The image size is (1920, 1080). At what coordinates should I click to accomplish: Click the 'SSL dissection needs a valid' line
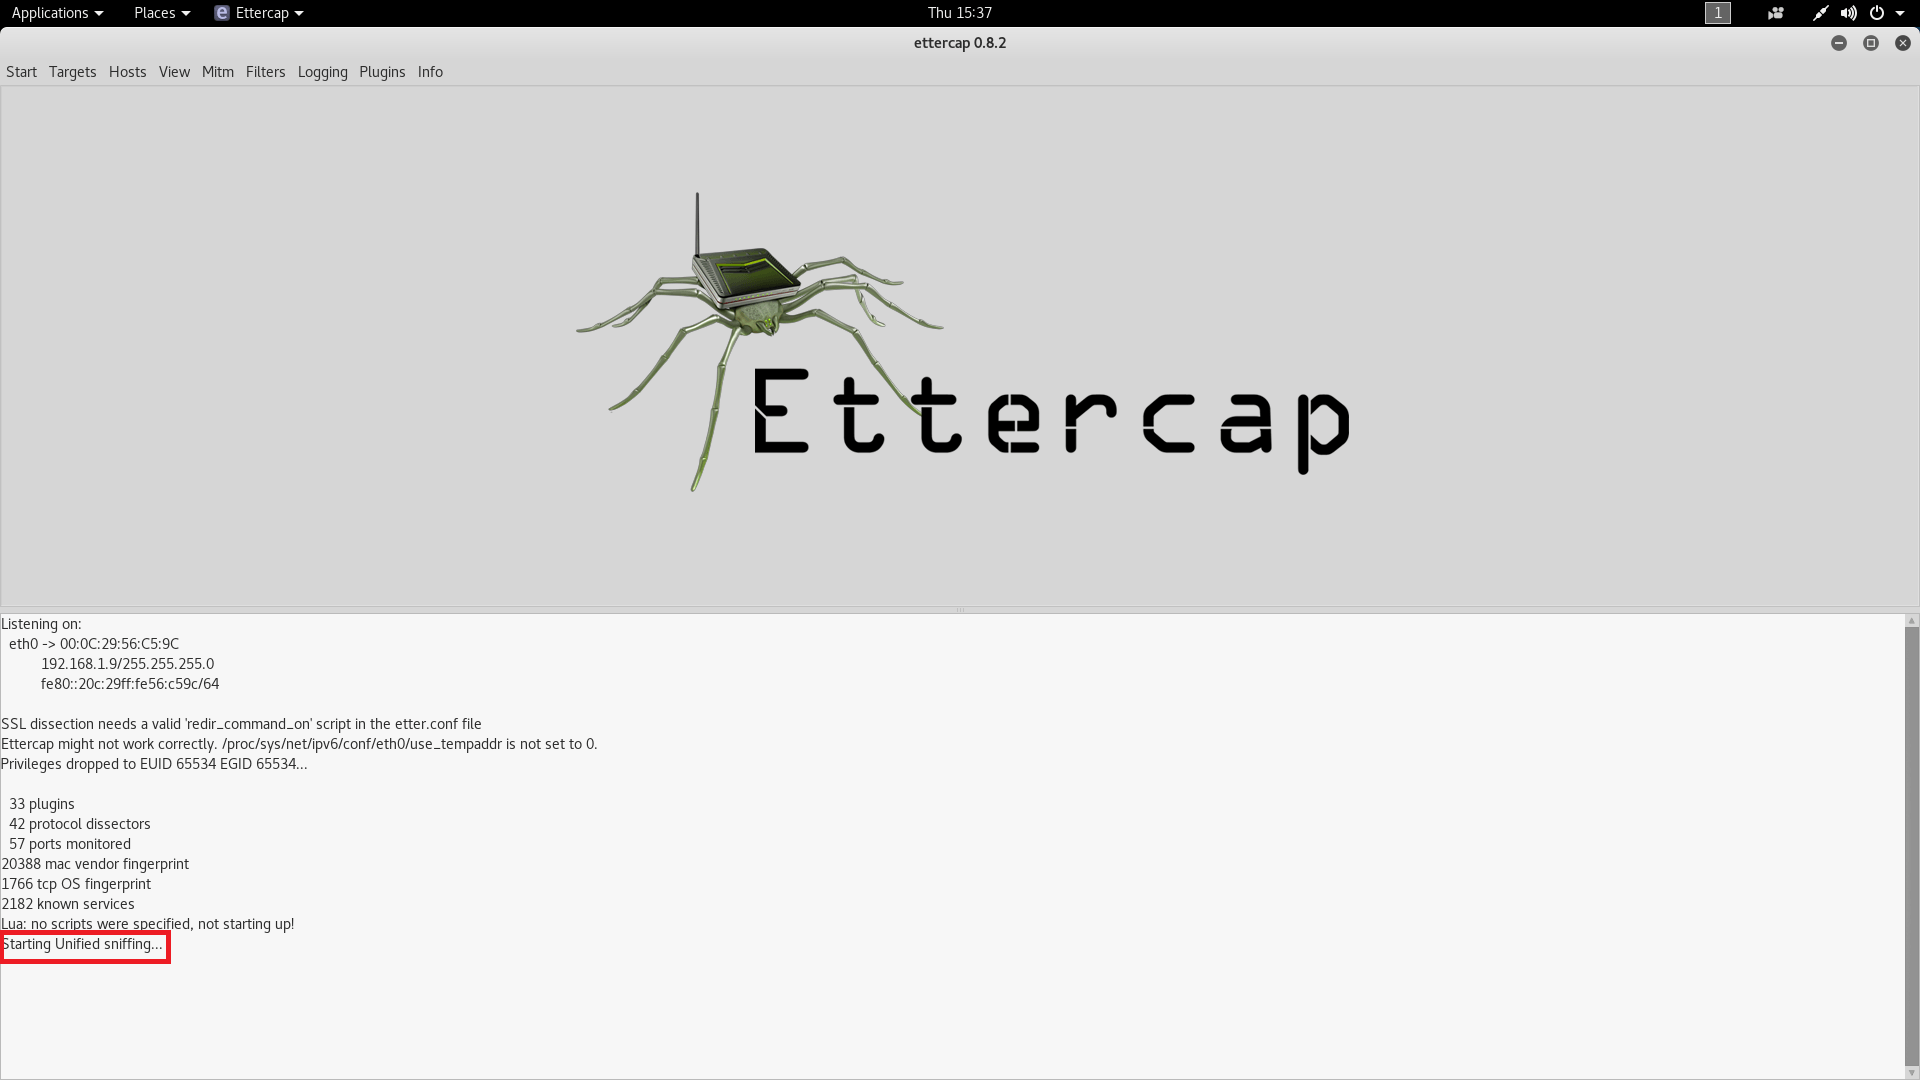click(x=241, y=724)
